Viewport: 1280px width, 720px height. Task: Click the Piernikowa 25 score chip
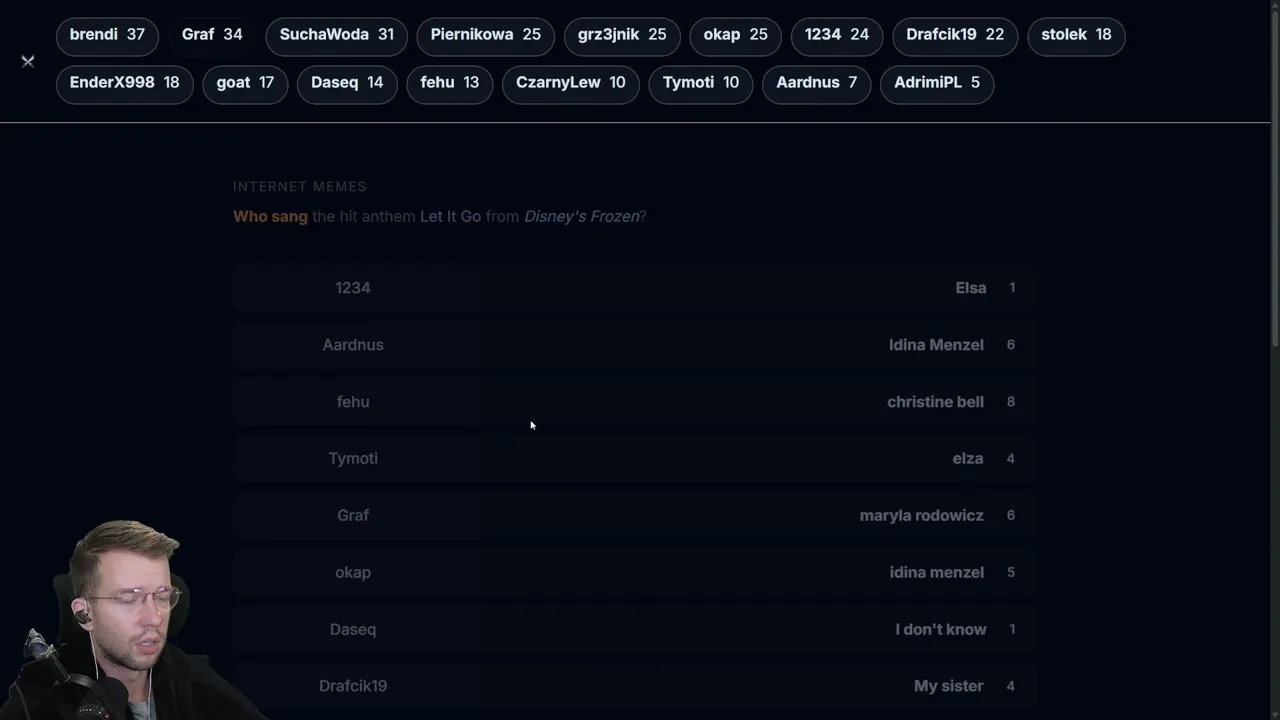[x=485, y=35]
